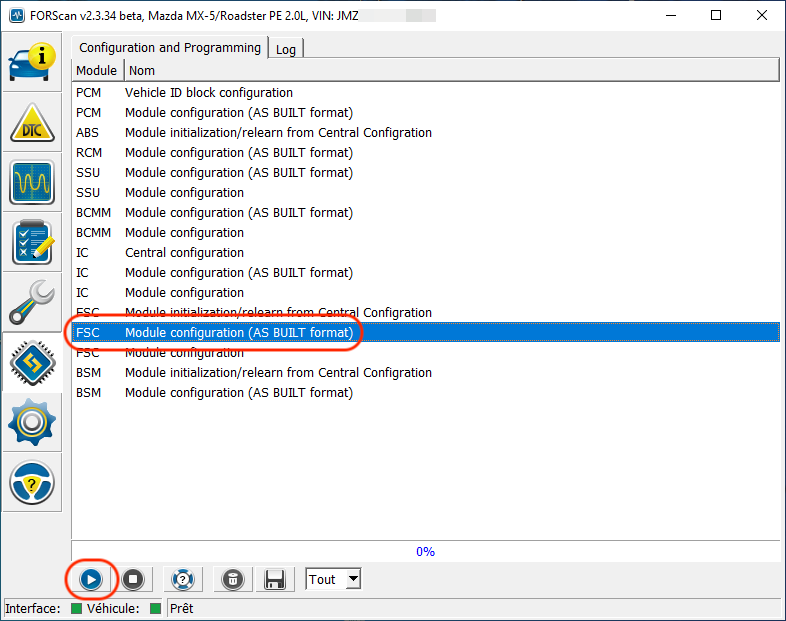Click the trash delete toolbar icon
This screenshot has width=786, height=621.
(x=233, y=579)
